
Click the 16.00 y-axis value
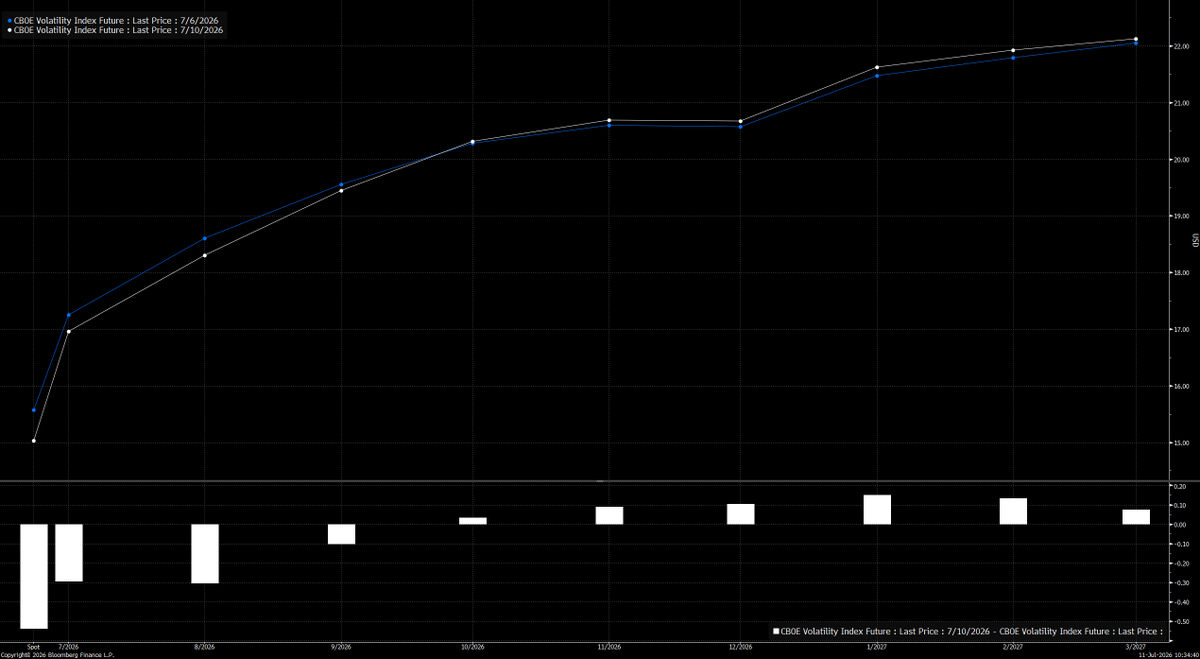click(1181, 386)
